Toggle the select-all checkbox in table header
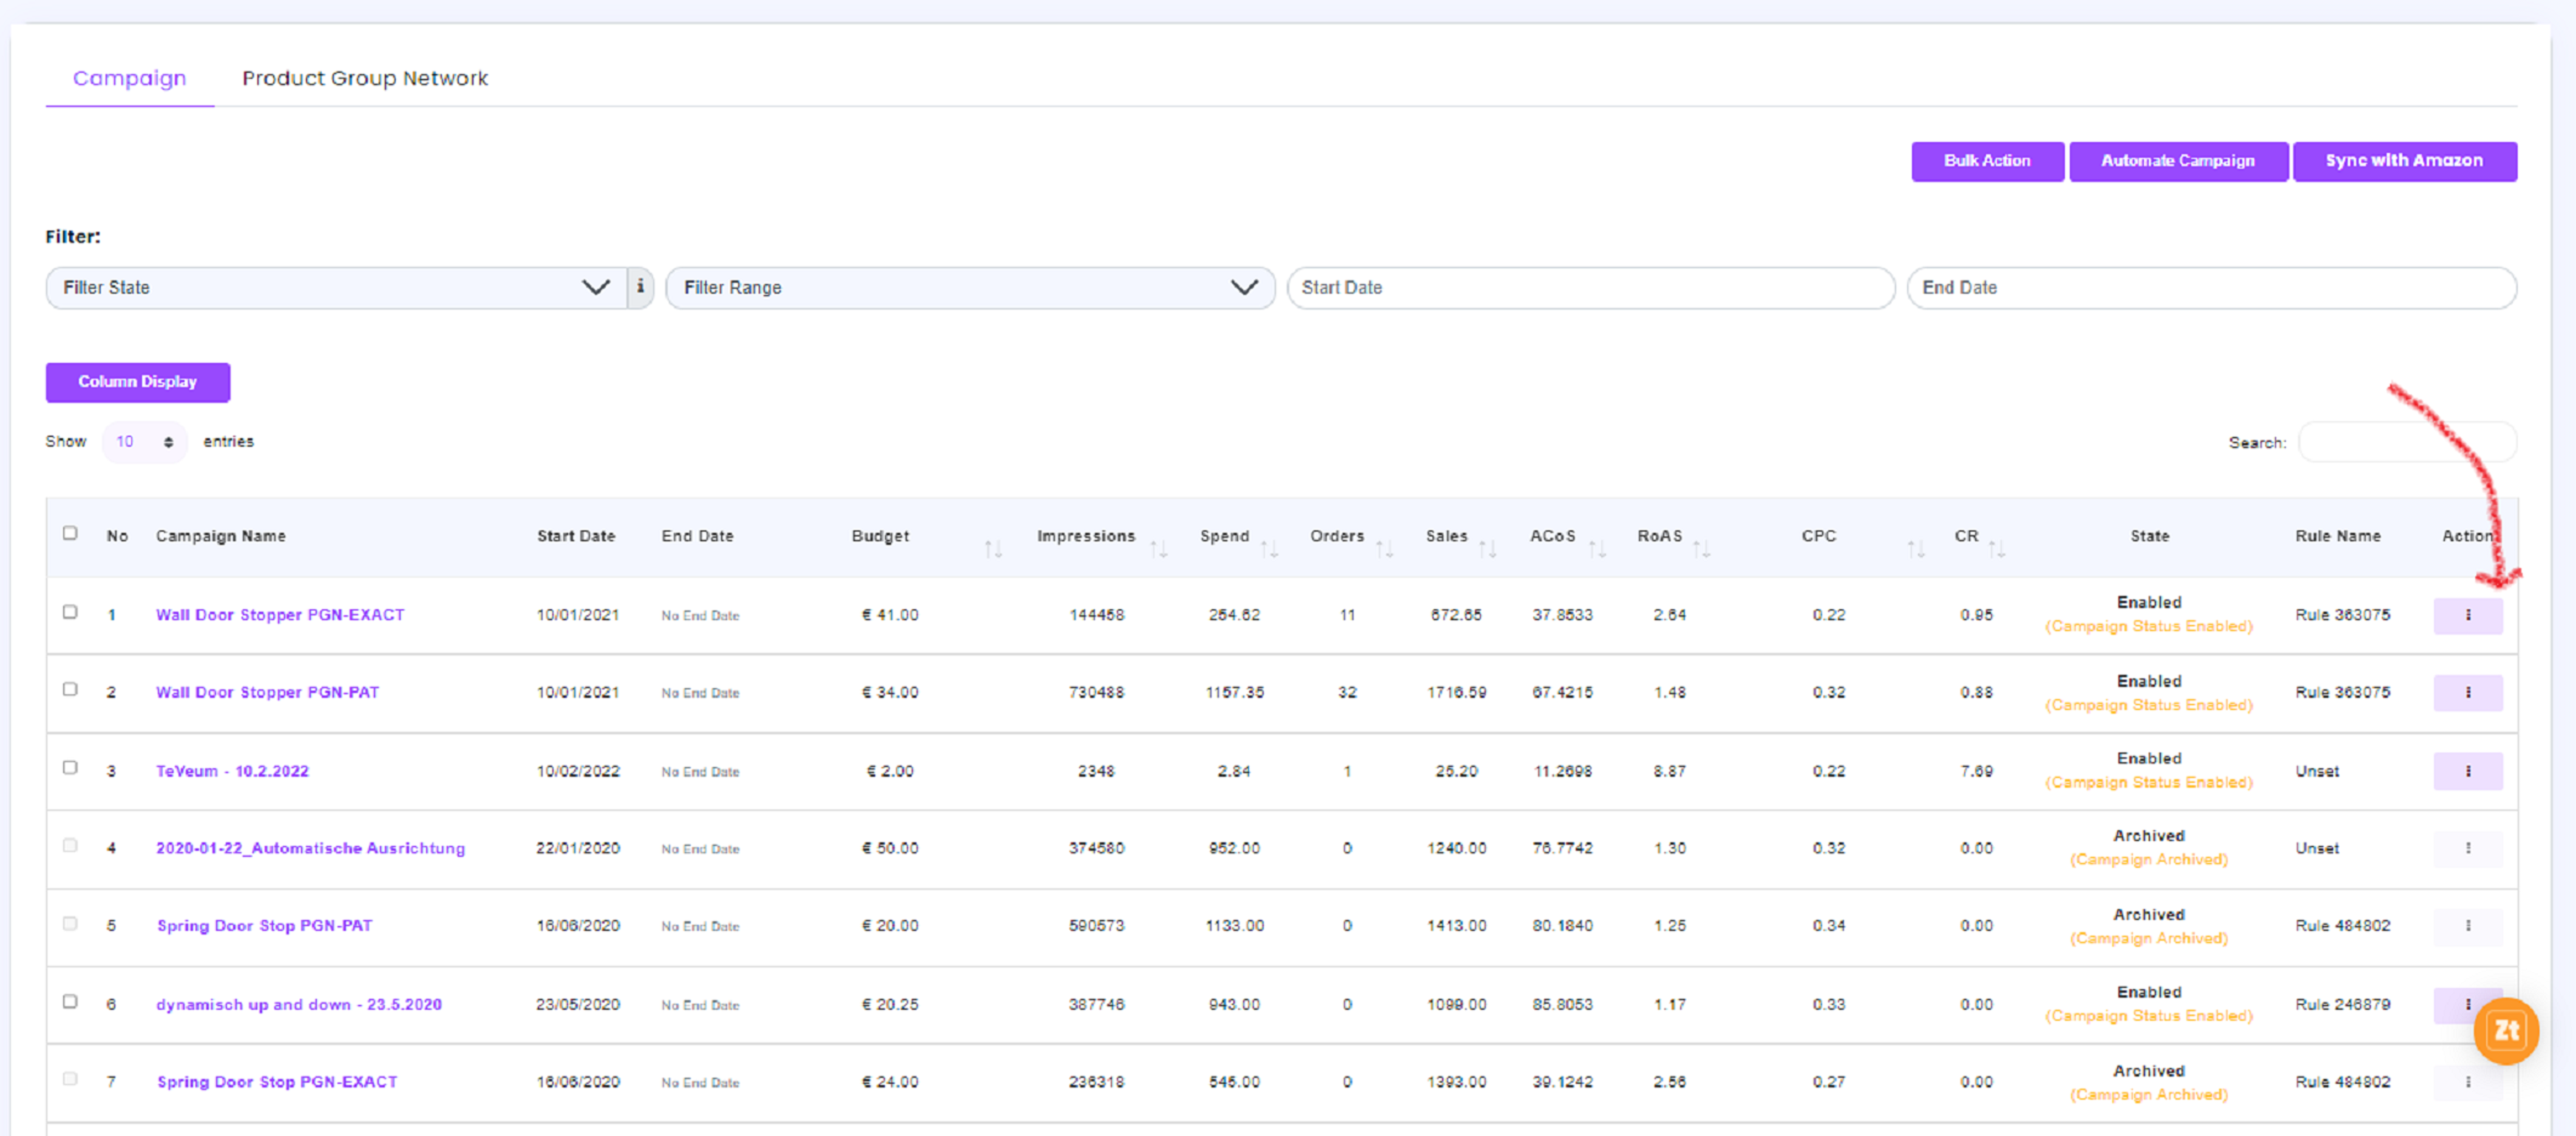 pos(70,533)
